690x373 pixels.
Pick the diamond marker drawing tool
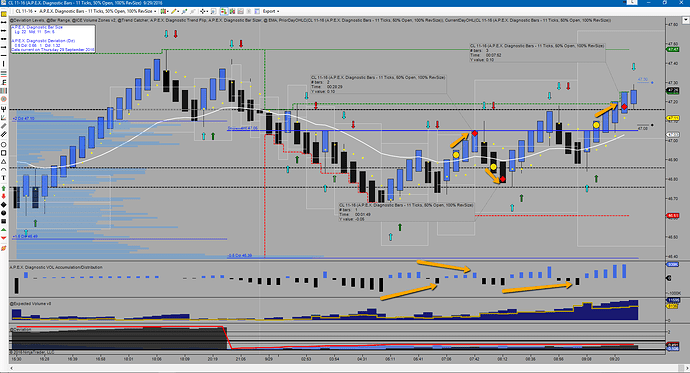[x=4, y=205]
